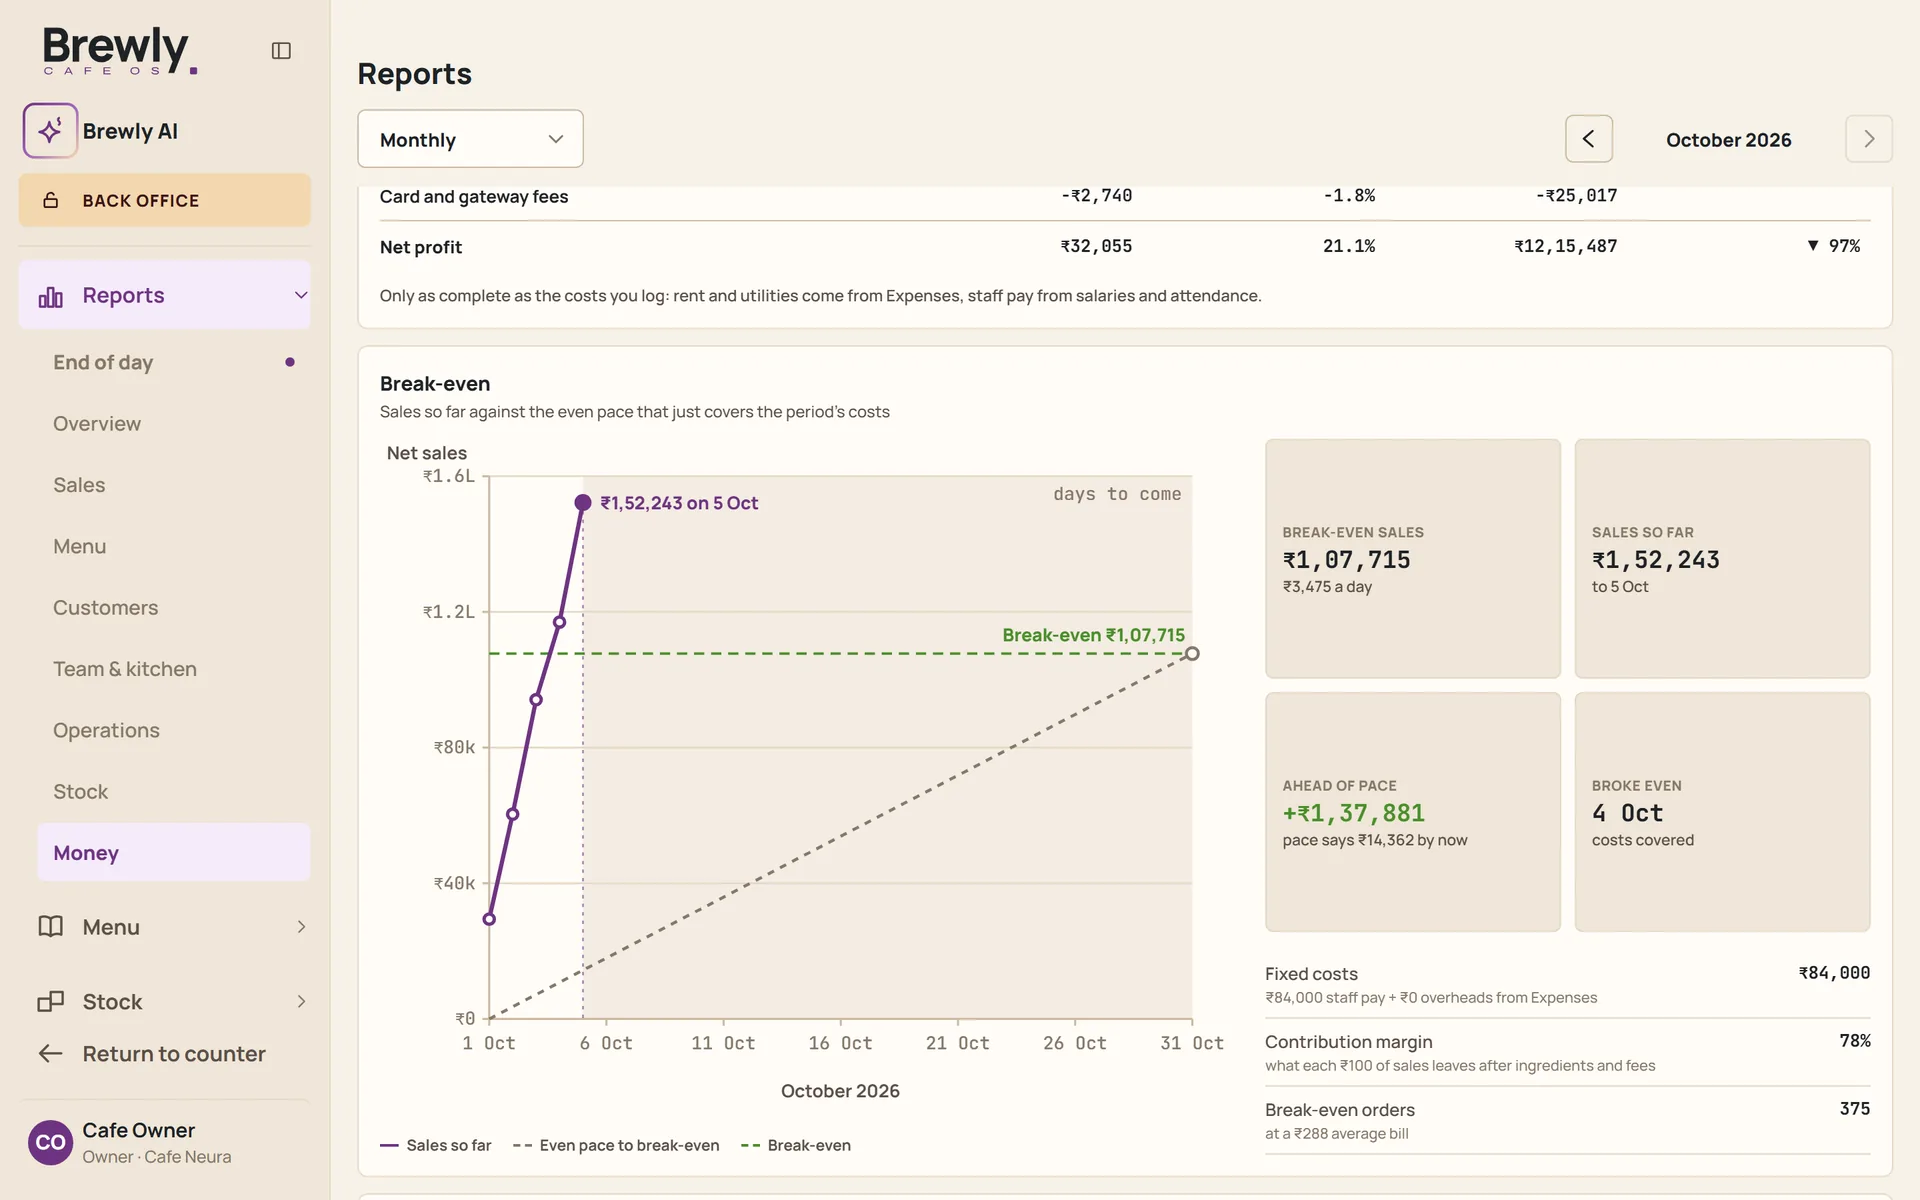Open Sales report

pos(174,485)
